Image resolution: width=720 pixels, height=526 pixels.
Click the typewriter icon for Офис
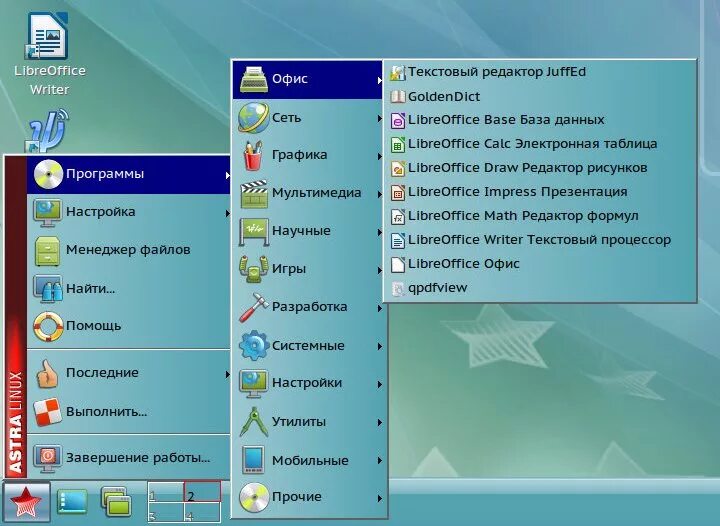click(x=253, y=79)
